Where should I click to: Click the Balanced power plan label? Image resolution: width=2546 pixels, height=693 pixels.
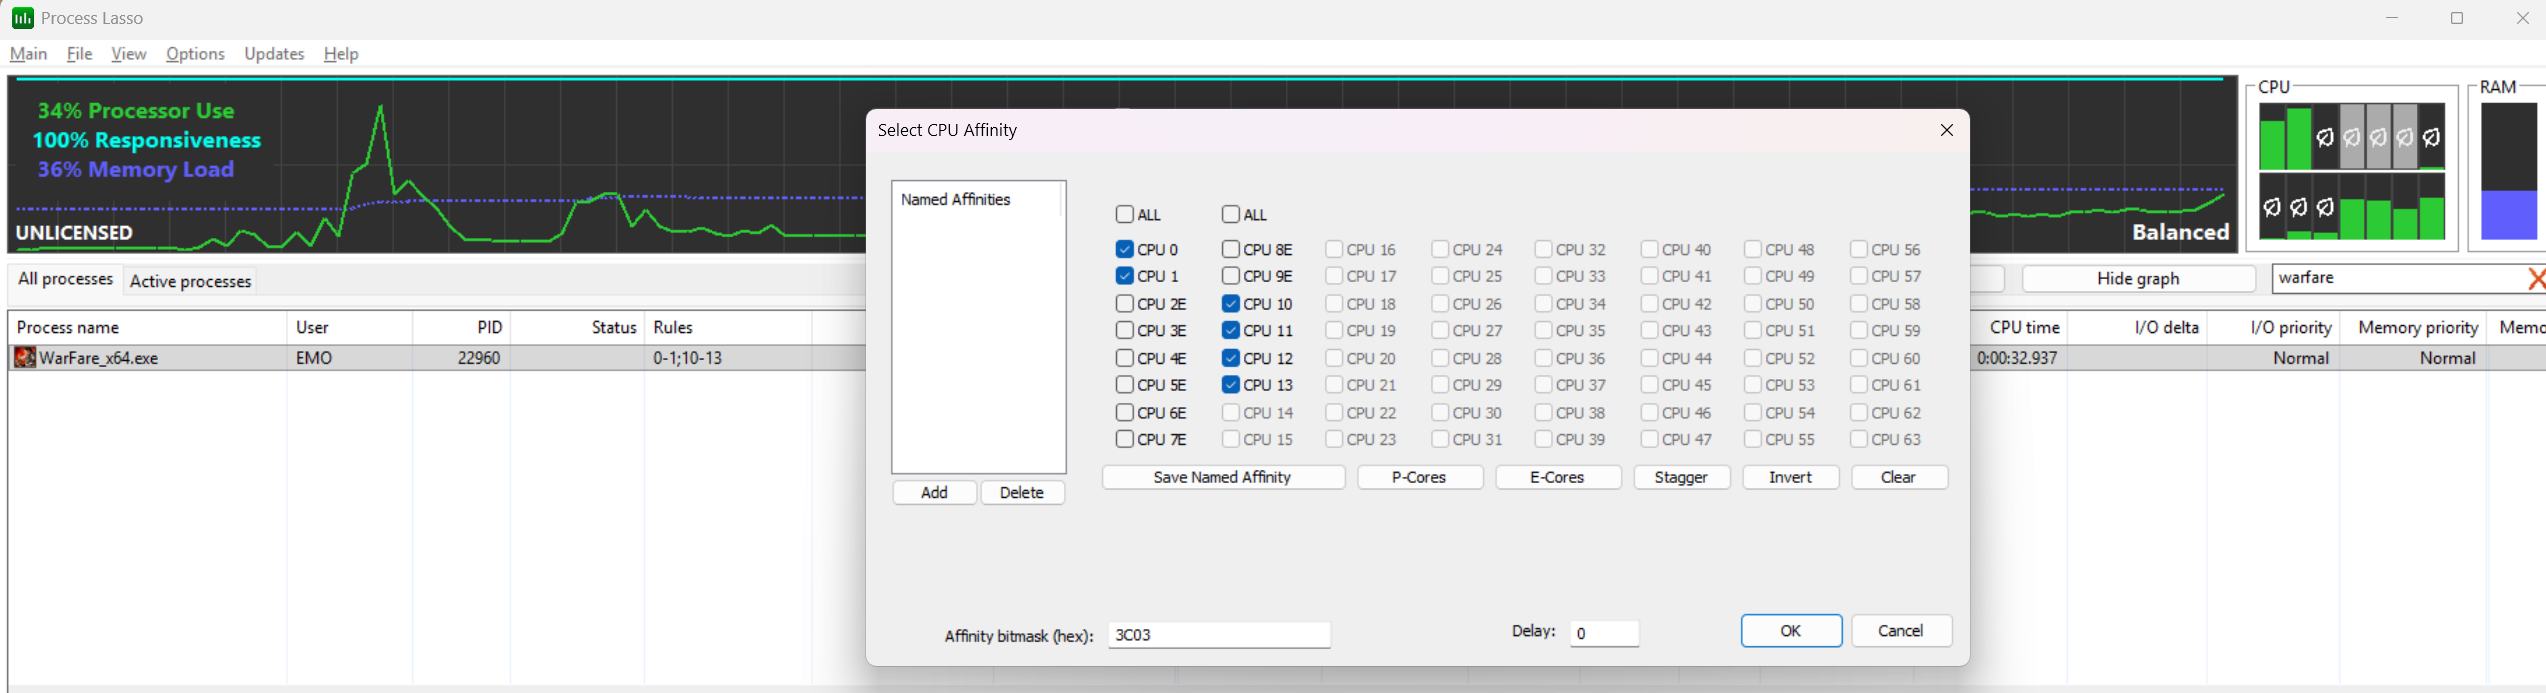2181,232
